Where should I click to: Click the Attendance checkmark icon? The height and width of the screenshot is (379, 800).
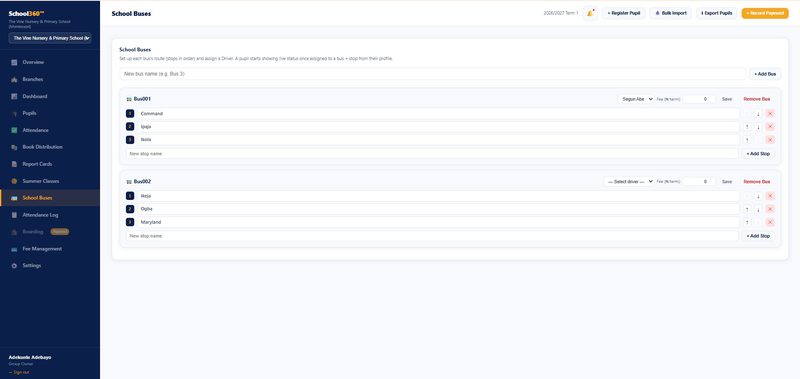14,130
